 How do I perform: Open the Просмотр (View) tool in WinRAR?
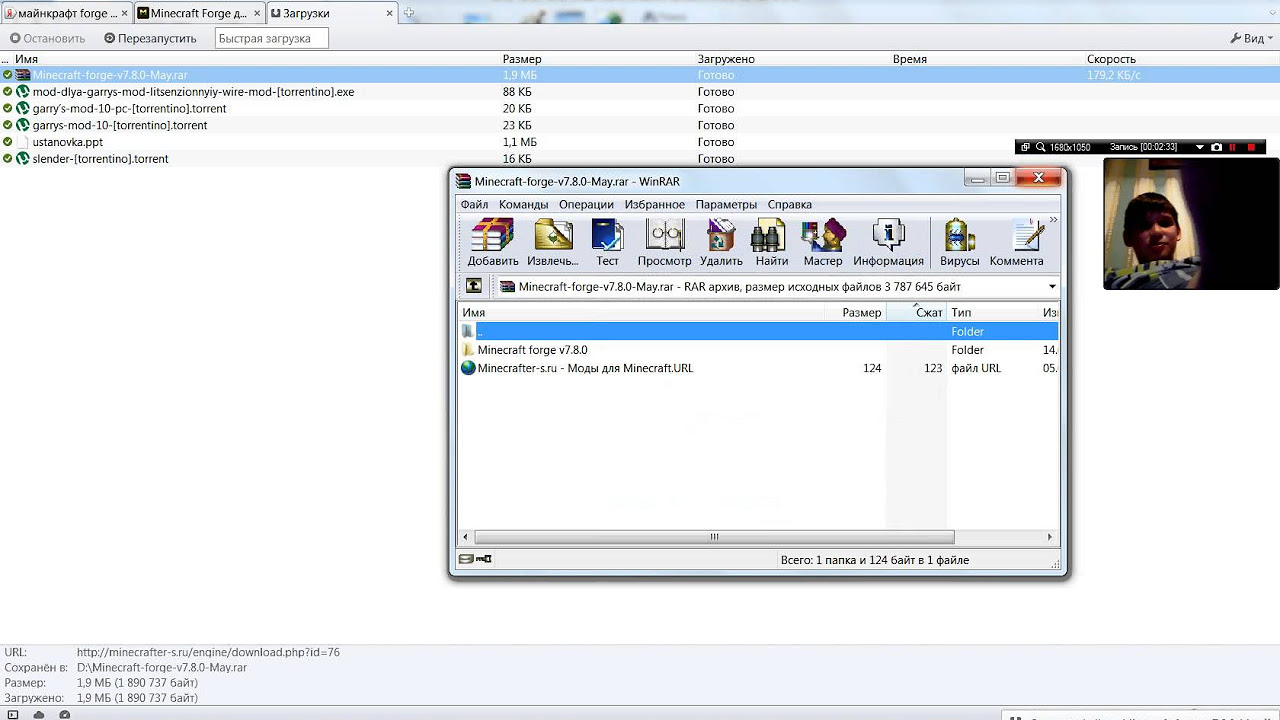[665, 243]
